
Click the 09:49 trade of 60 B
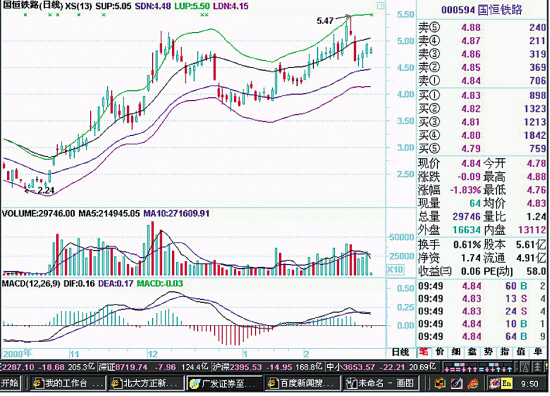[482, 287]
